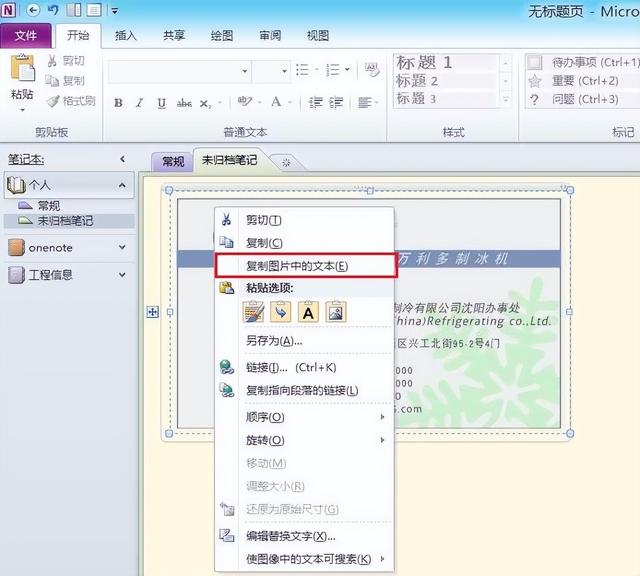Open the numbered list dropdown arrow
640x576 pixels.
click(347, 70)
